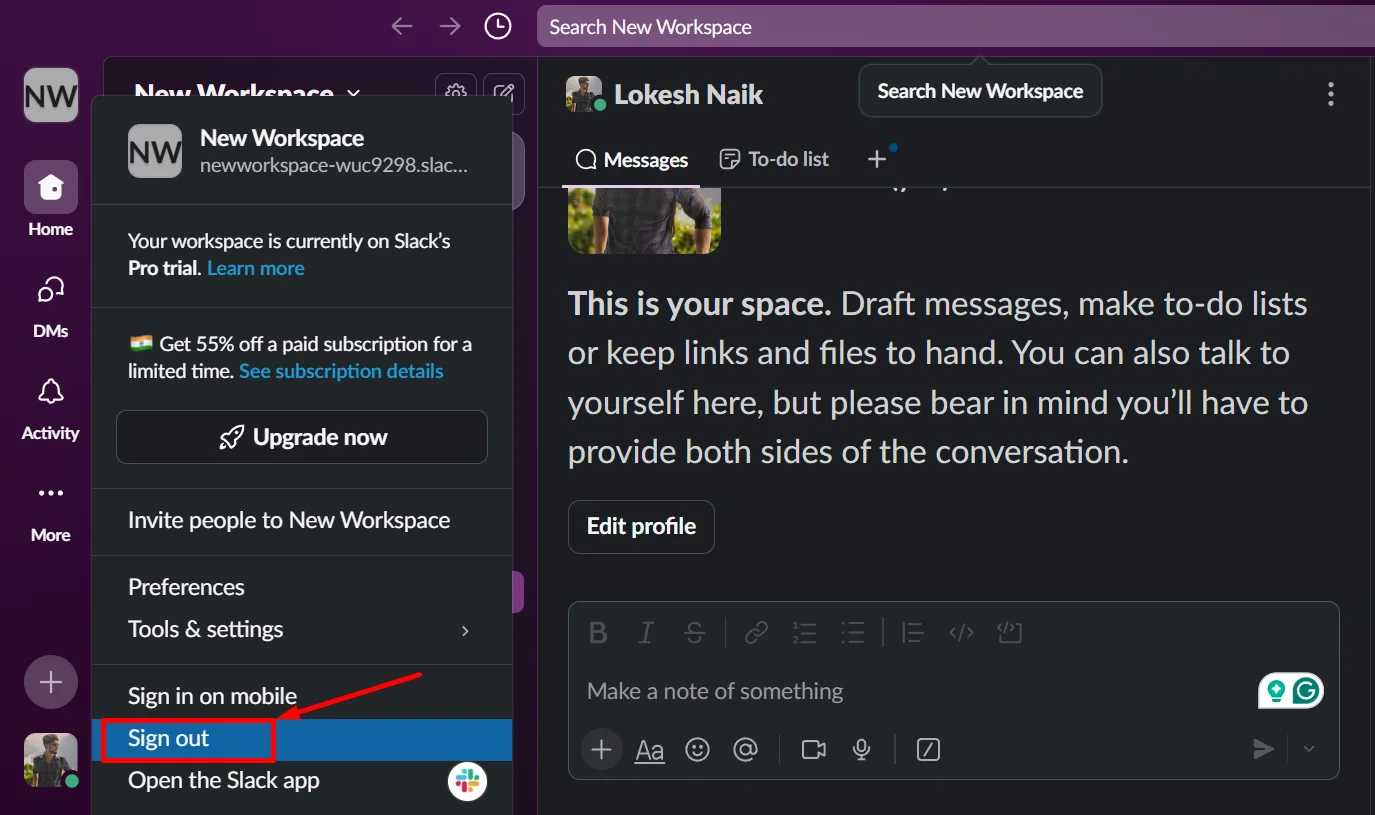Add a tab with plus icon
1375x815 pixels.
click(x=877, y=159)
